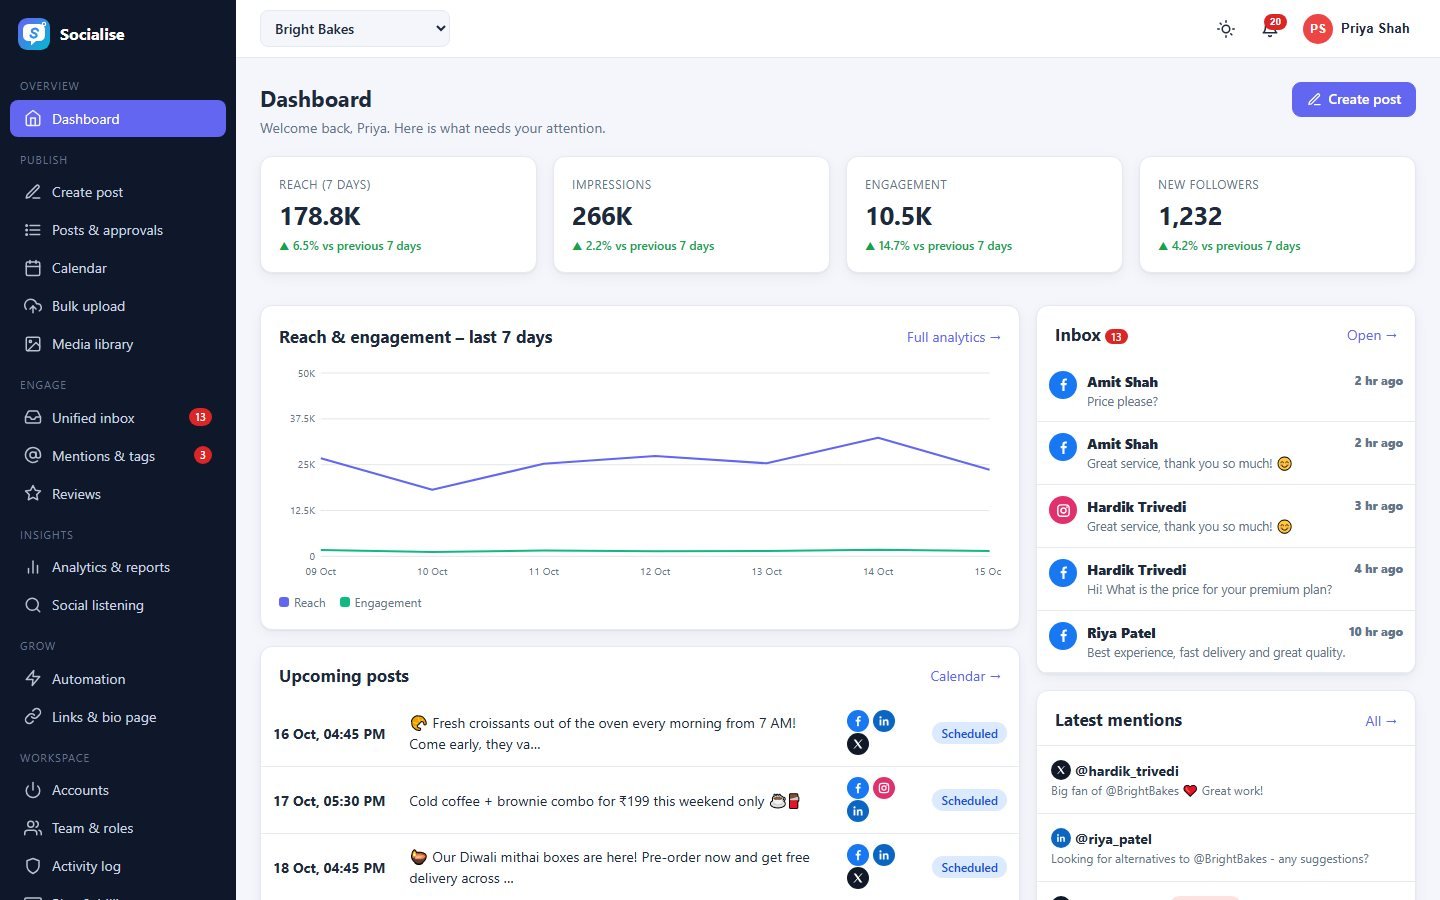Click the Mentions & tags at-sign icon
Viewport: 1440px width, 900px height.
33,456
